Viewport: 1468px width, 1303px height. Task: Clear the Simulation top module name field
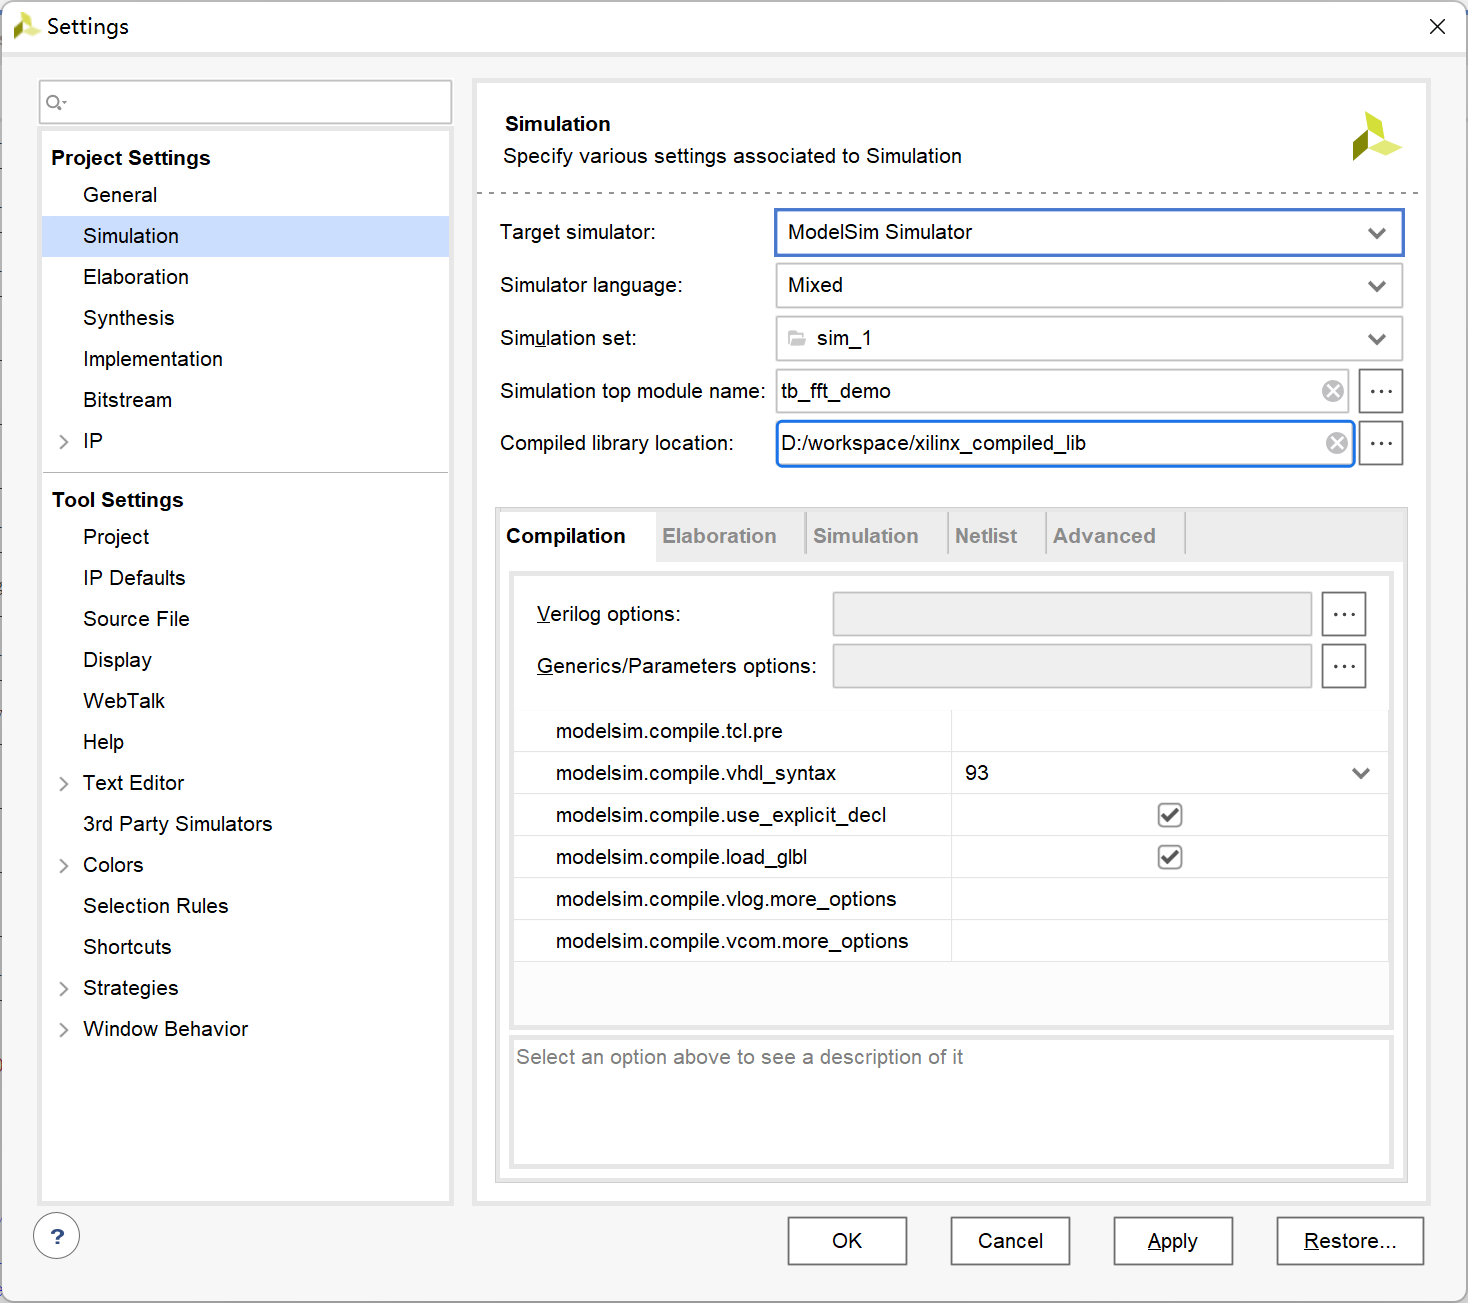click(1332, 391)
